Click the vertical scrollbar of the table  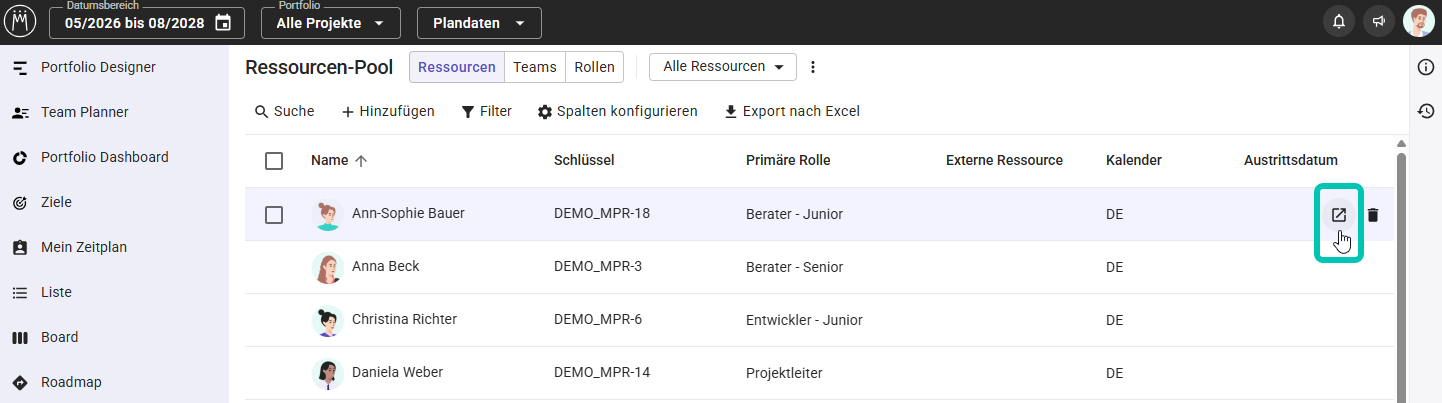[x=1400, y=270]
